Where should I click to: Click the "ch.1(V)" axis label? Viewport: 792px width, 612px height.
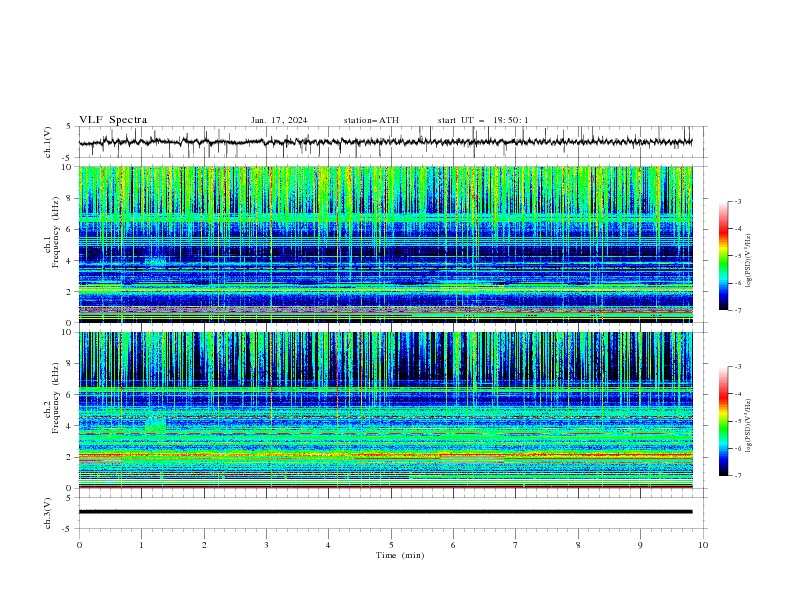(x=48, y=142)
